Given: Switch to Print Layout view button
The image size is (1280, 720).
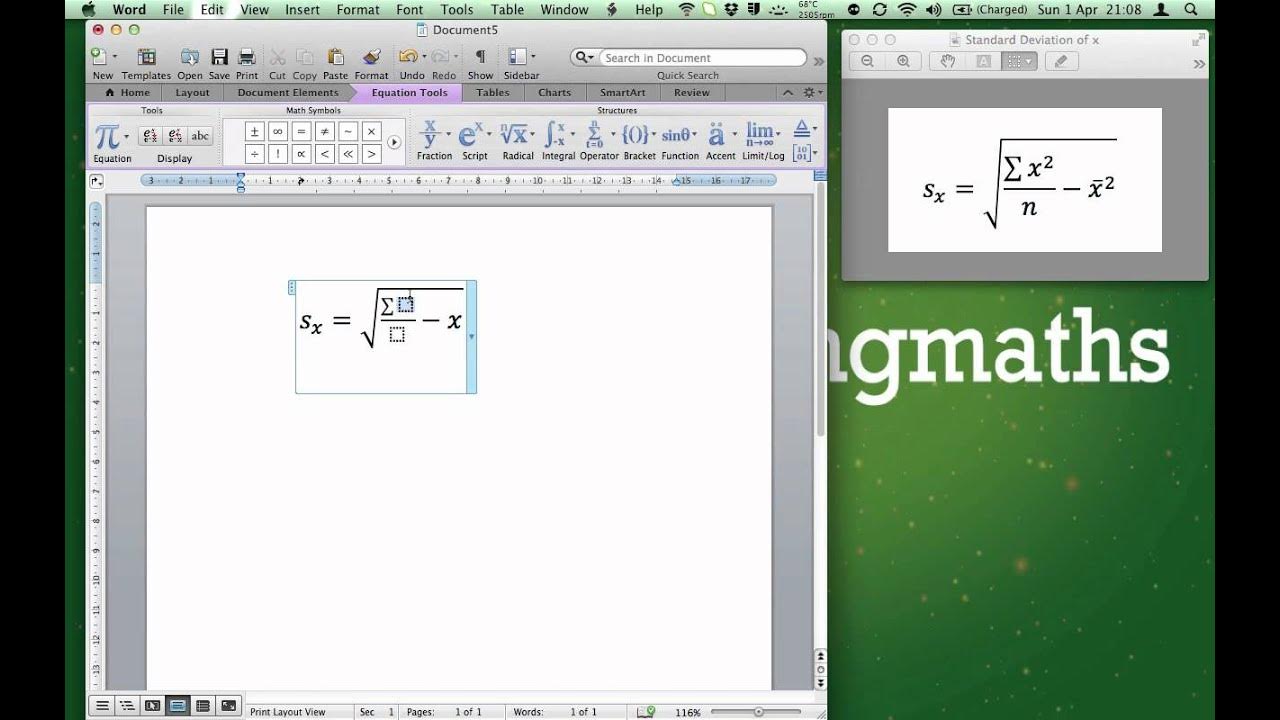Looking at the screenshot, I should click(x=177, y=705).
